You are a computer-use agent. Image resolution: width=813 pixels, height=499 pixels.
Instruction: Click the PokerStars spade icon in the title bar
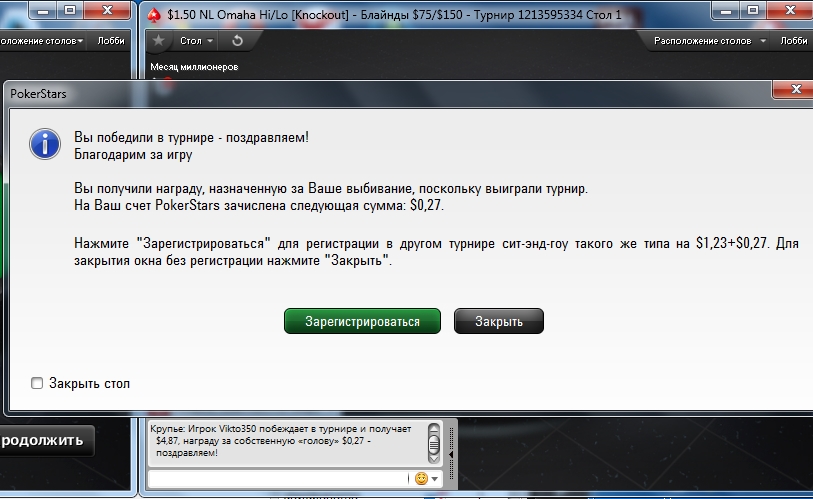[154, 15]
